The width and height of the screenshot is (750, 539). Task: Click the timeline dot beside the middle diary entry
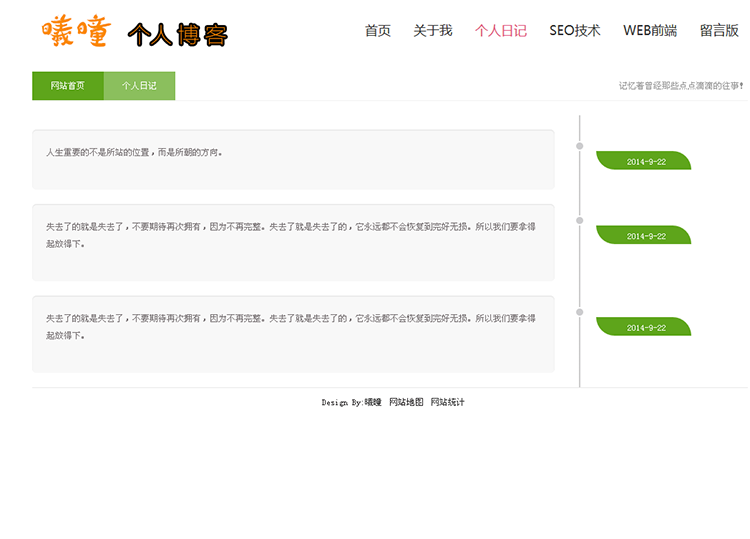[x=580, y=220]
